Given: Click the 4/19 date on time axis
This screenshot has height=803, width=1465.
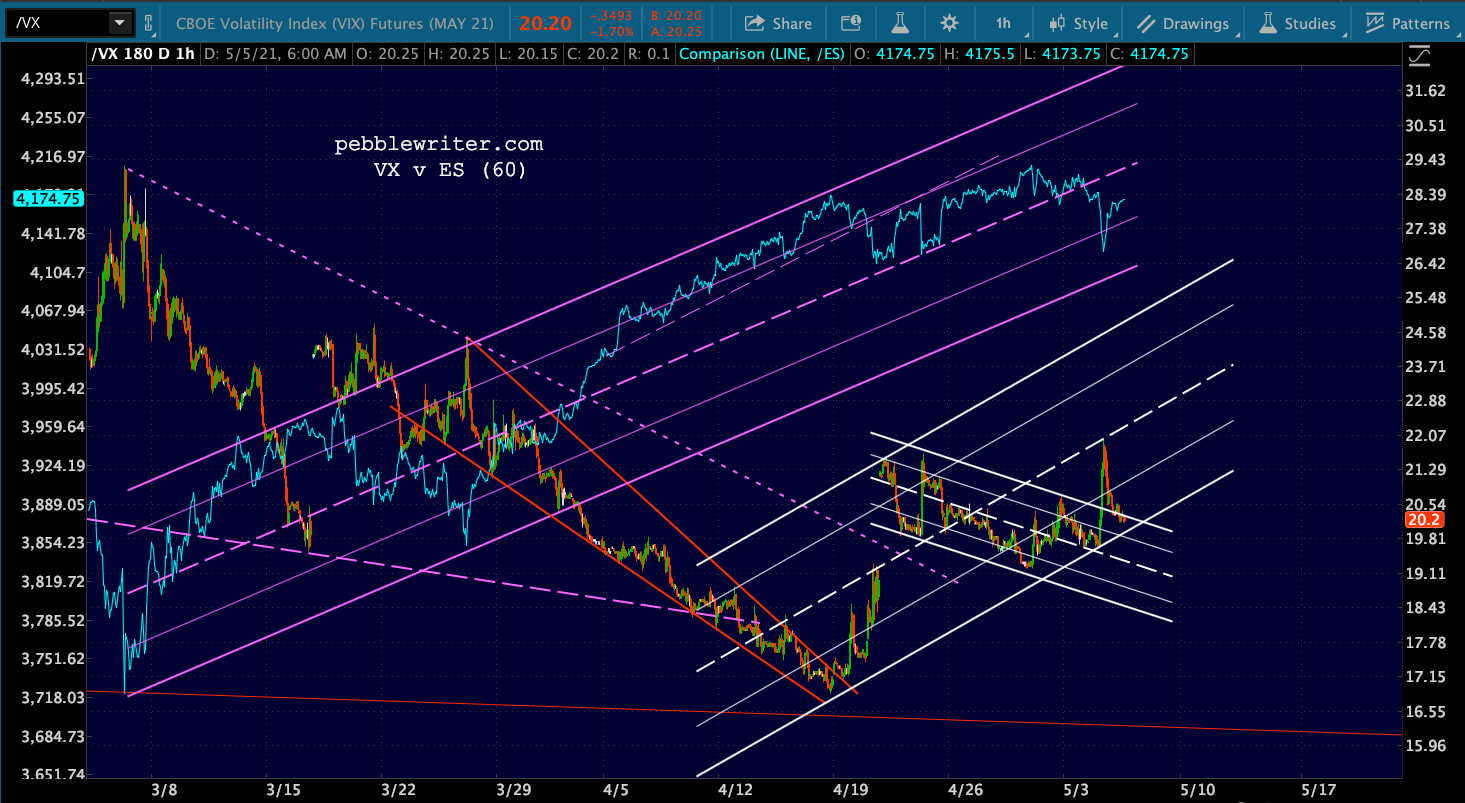Looking at the screenshot, I should click(848, 789).
